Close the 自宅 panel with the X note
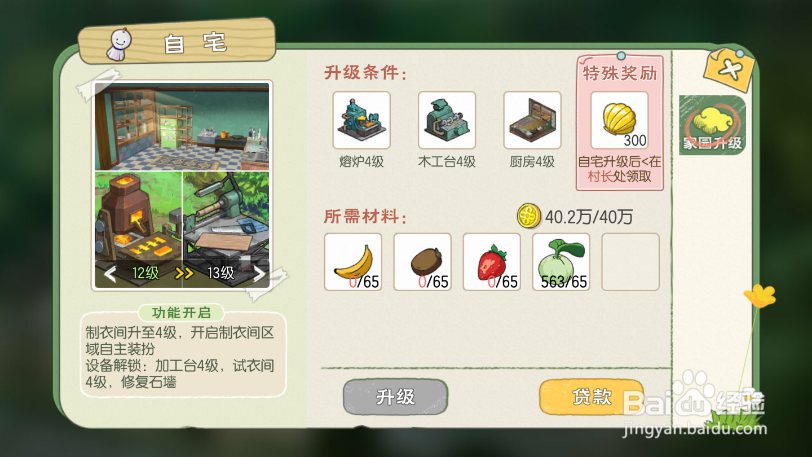812x457 pixels. point(730,69)
